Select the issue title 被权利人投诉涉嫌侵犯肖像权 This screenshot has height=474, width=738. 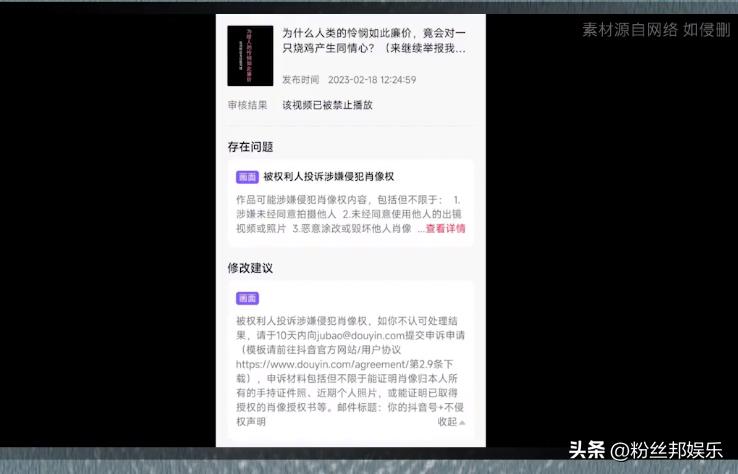pyautogui.click(x=329, y=177)
